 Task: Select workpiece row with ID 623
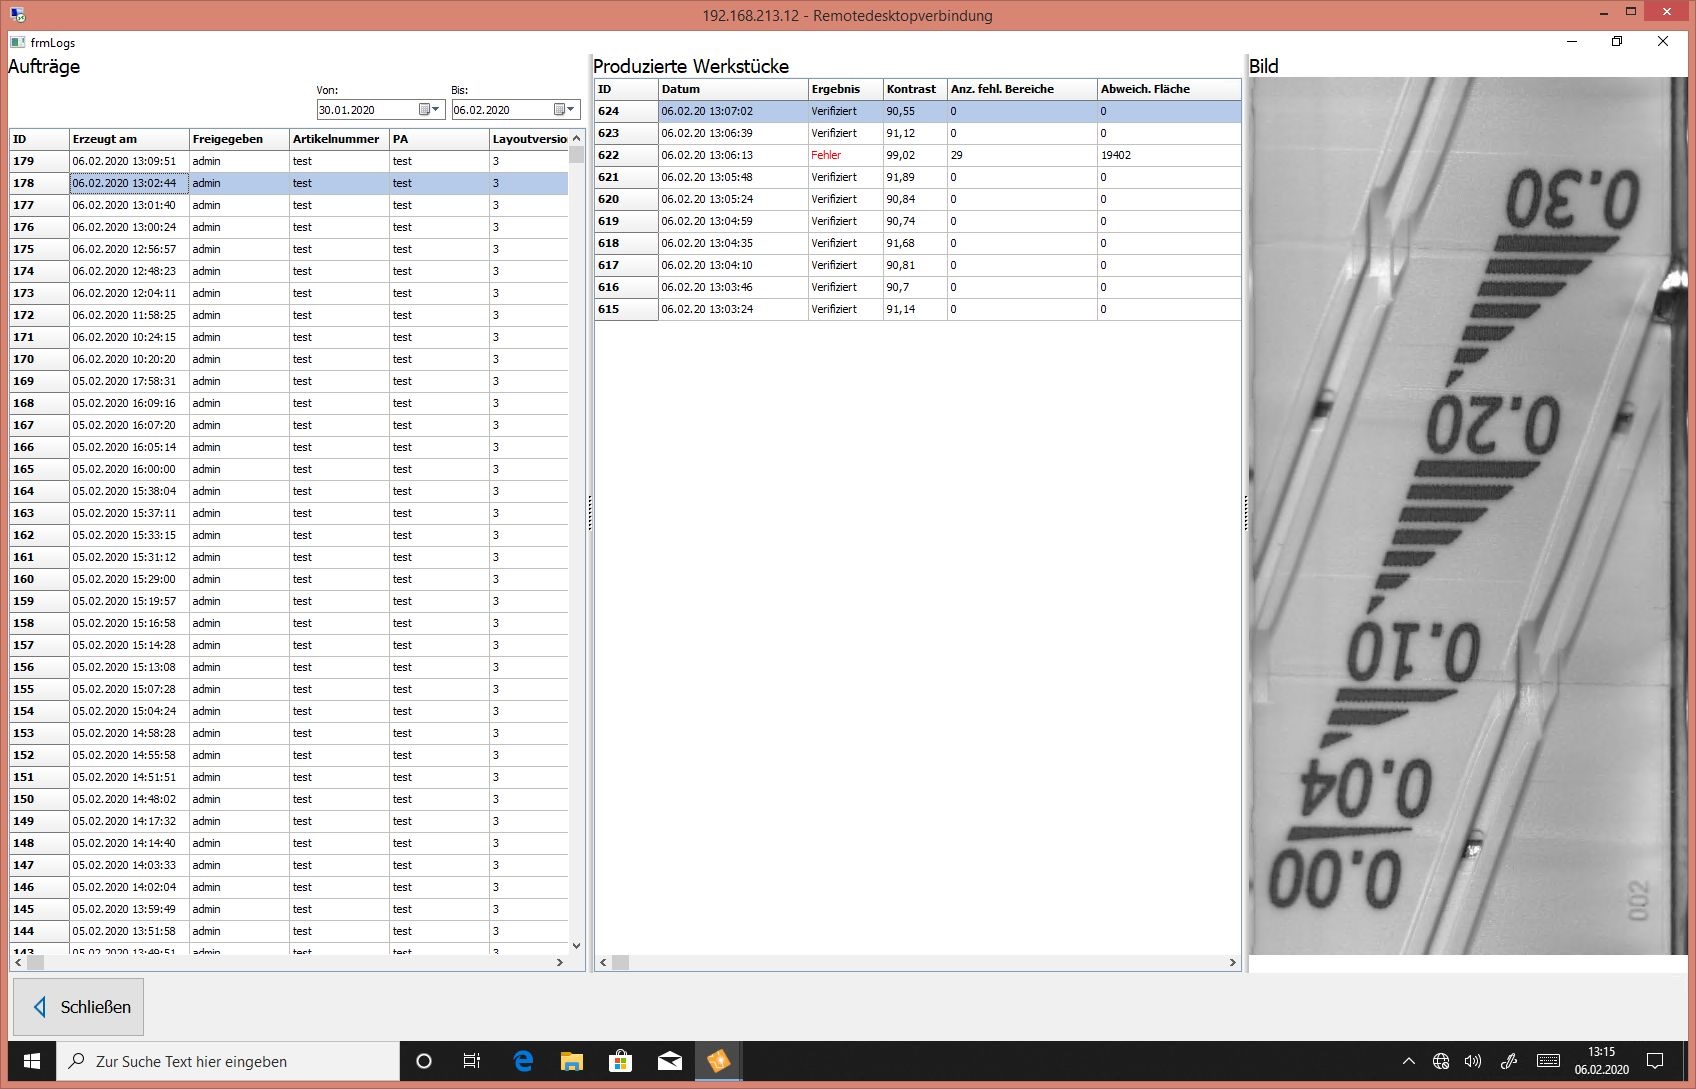tap(918, 133)
